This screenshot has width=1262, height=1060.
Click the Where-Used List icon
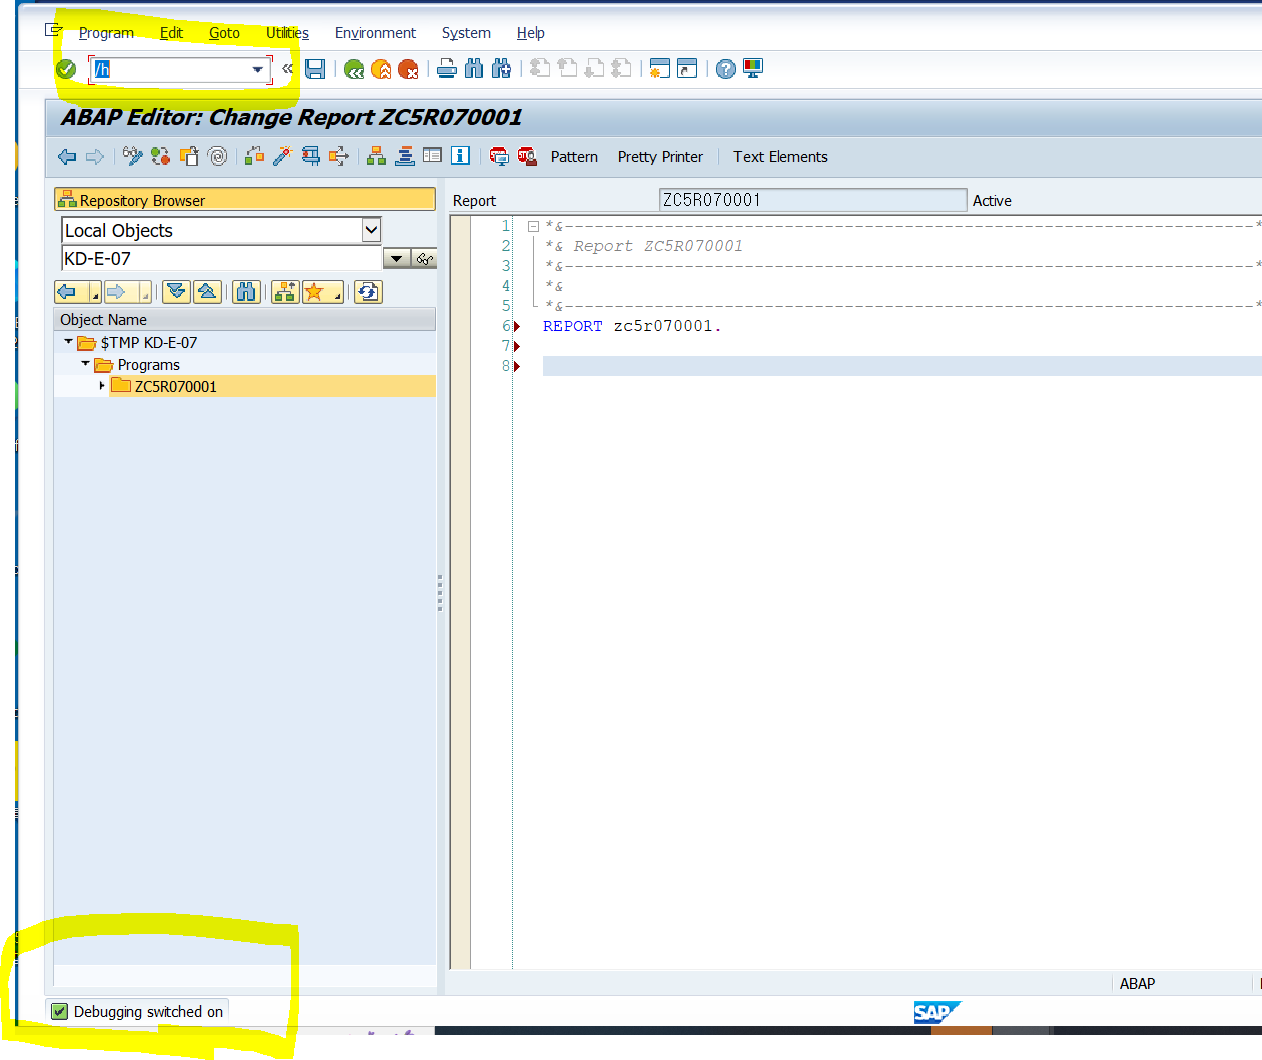339,156
